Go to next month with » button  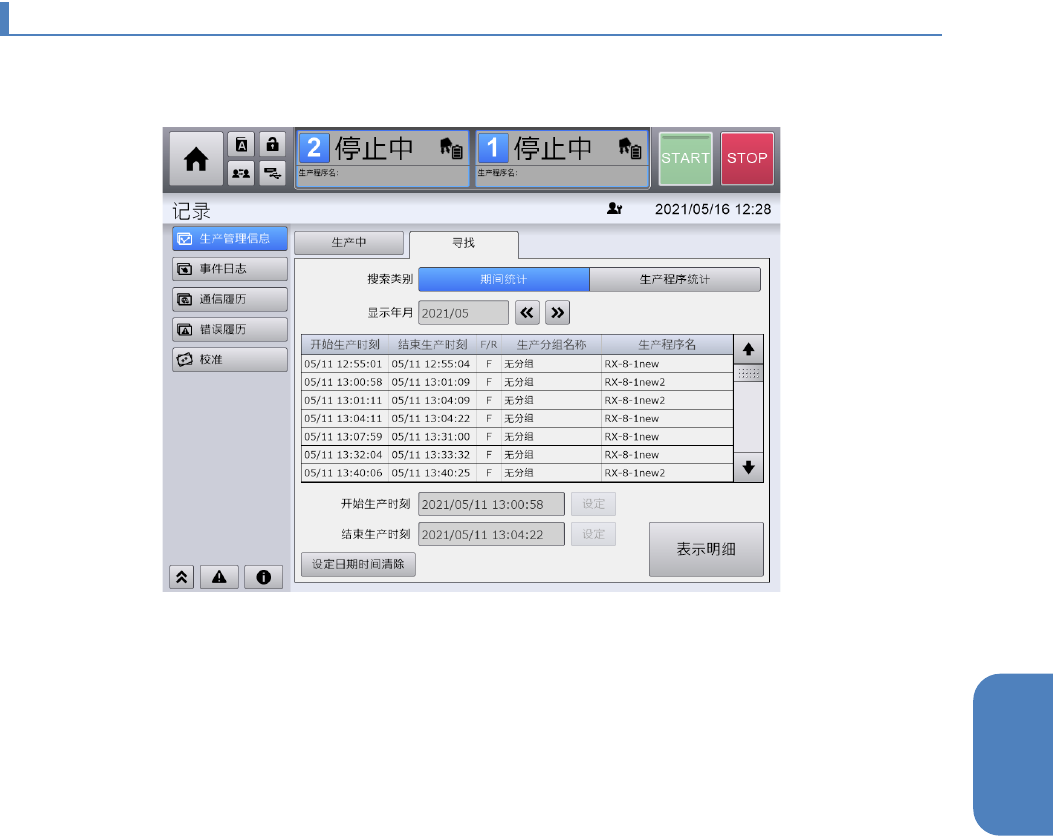click(x=557, y=313)
